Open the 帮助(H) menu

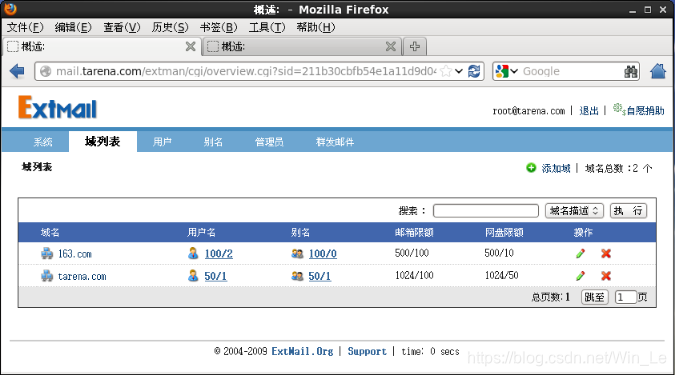pyautogui.click(x=316, y=28)
